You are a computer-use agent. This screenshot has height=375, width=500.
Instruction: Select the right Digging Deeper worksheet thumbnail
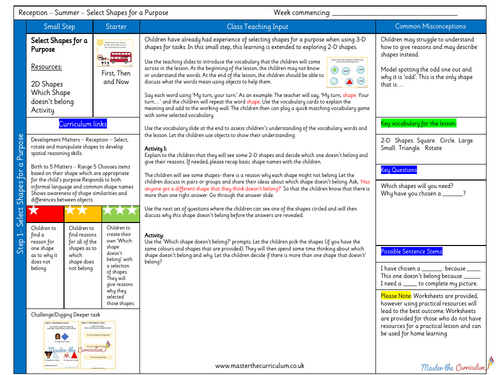coord(98,345)
